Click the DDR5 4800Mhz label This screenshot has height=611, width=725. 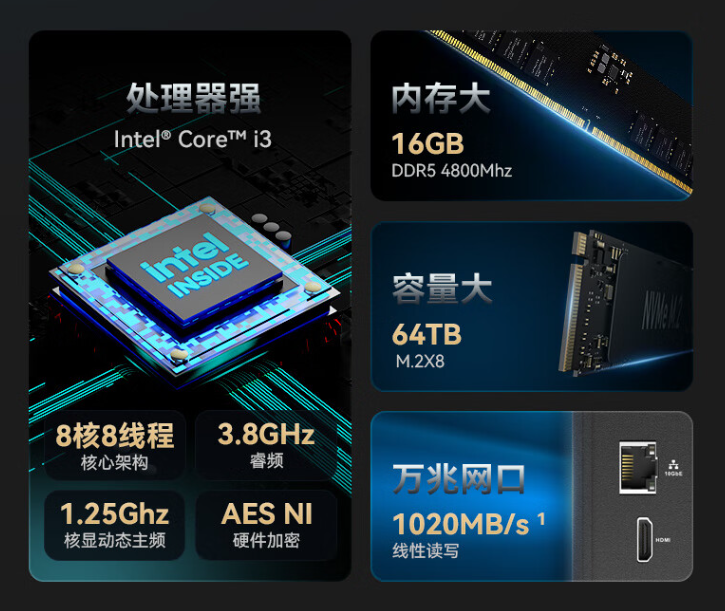(451, 171)
